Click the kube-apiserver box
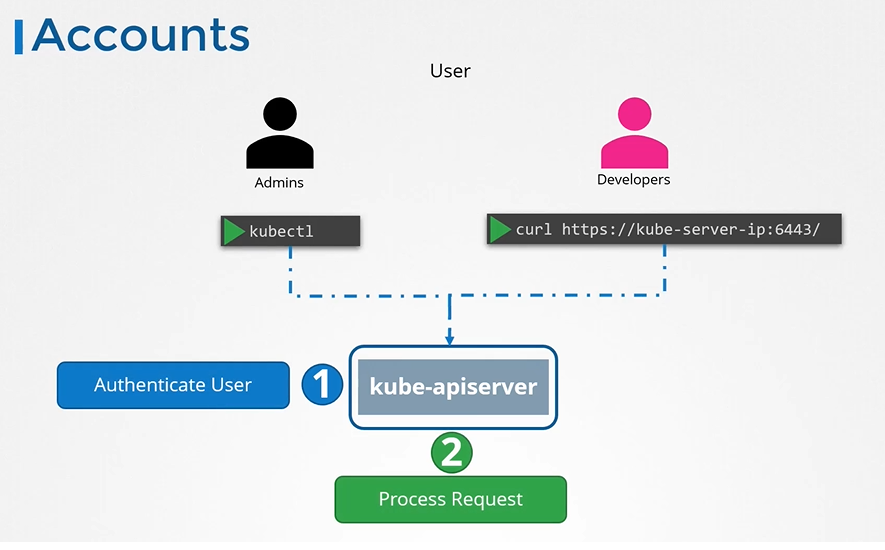This screenshot has width=885, height=550. coord(453,386)
